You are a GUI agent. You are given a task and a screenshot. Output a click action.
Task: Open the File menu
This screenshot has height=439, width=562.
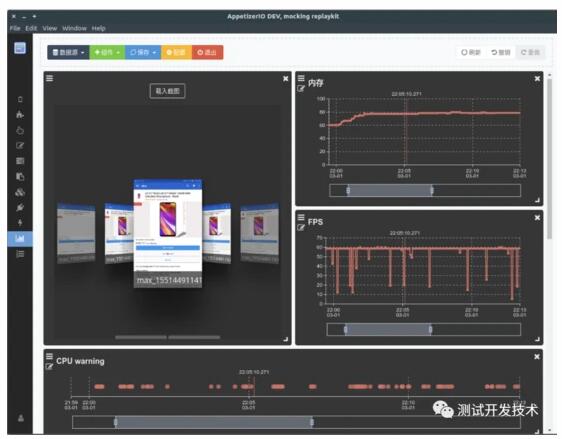(15, 28)
